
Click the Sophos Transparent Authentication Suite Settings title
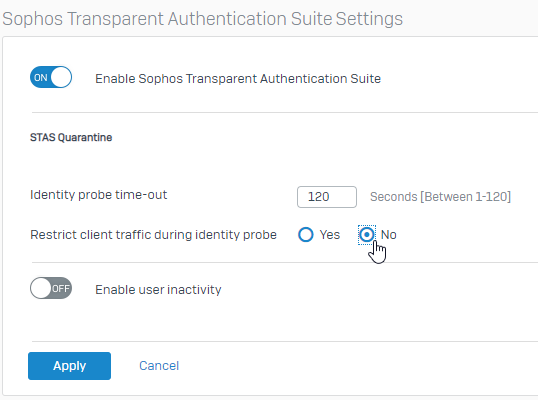(202, 19)
